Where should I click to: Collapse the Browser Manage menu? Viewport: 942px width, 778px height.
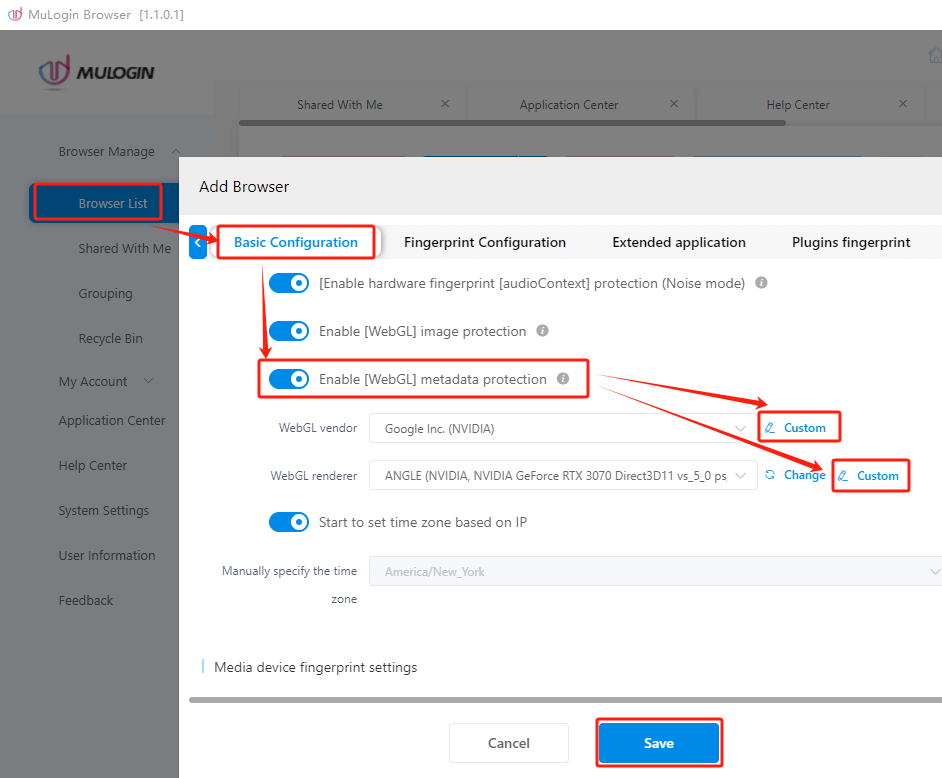coord(176,151)
